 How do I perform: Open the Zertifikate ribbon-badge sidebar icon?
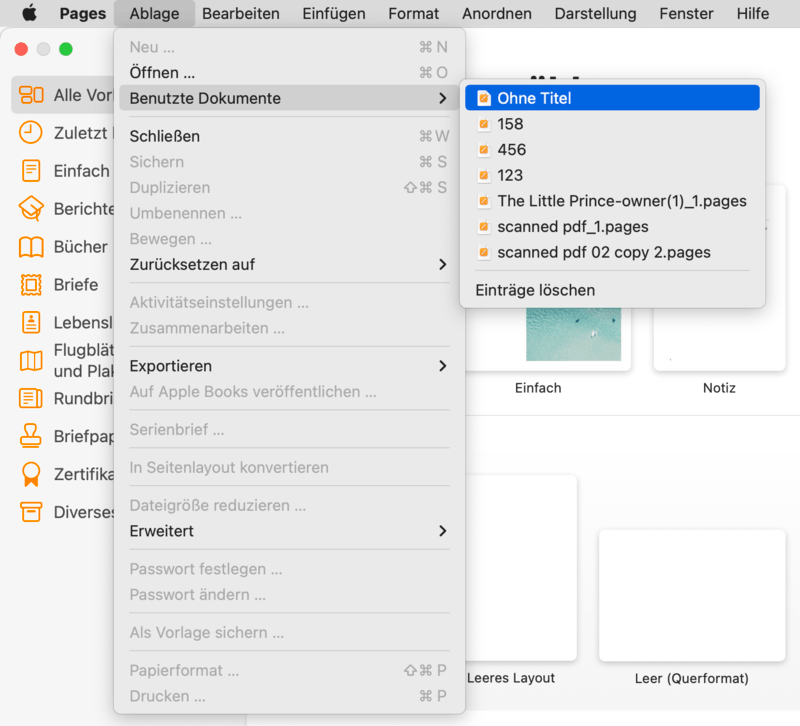coord(32,474)
